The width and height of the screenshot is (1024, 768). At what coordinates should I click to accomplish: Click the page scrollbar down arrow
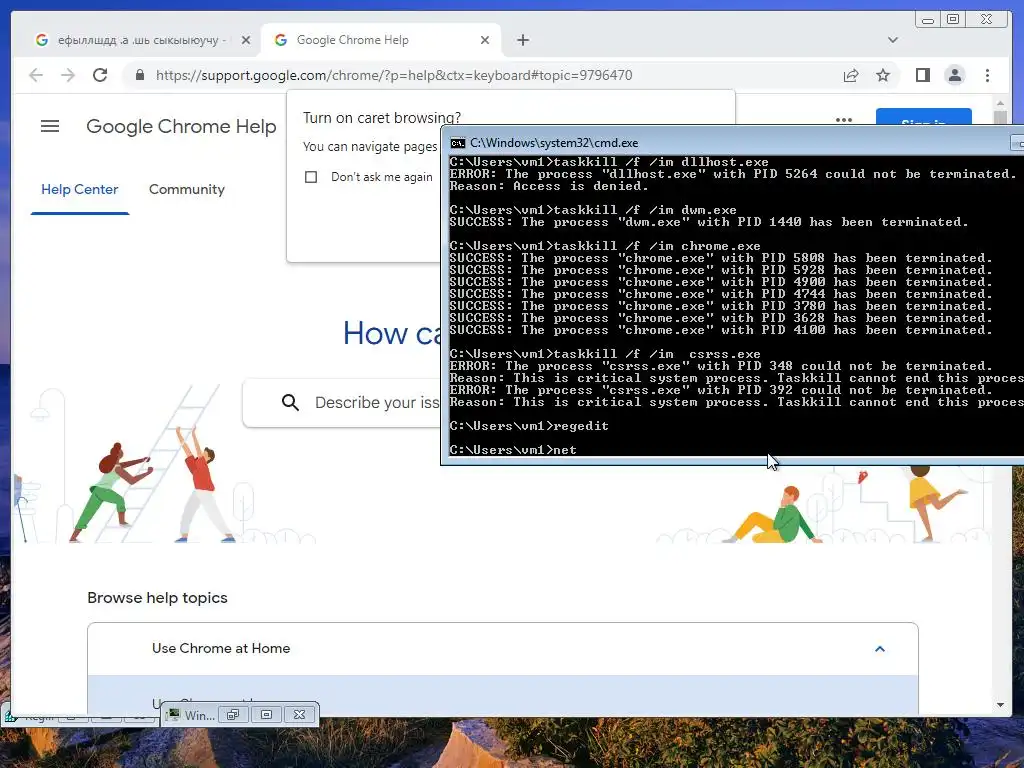pyautogui.click(x=1000, y=705)
